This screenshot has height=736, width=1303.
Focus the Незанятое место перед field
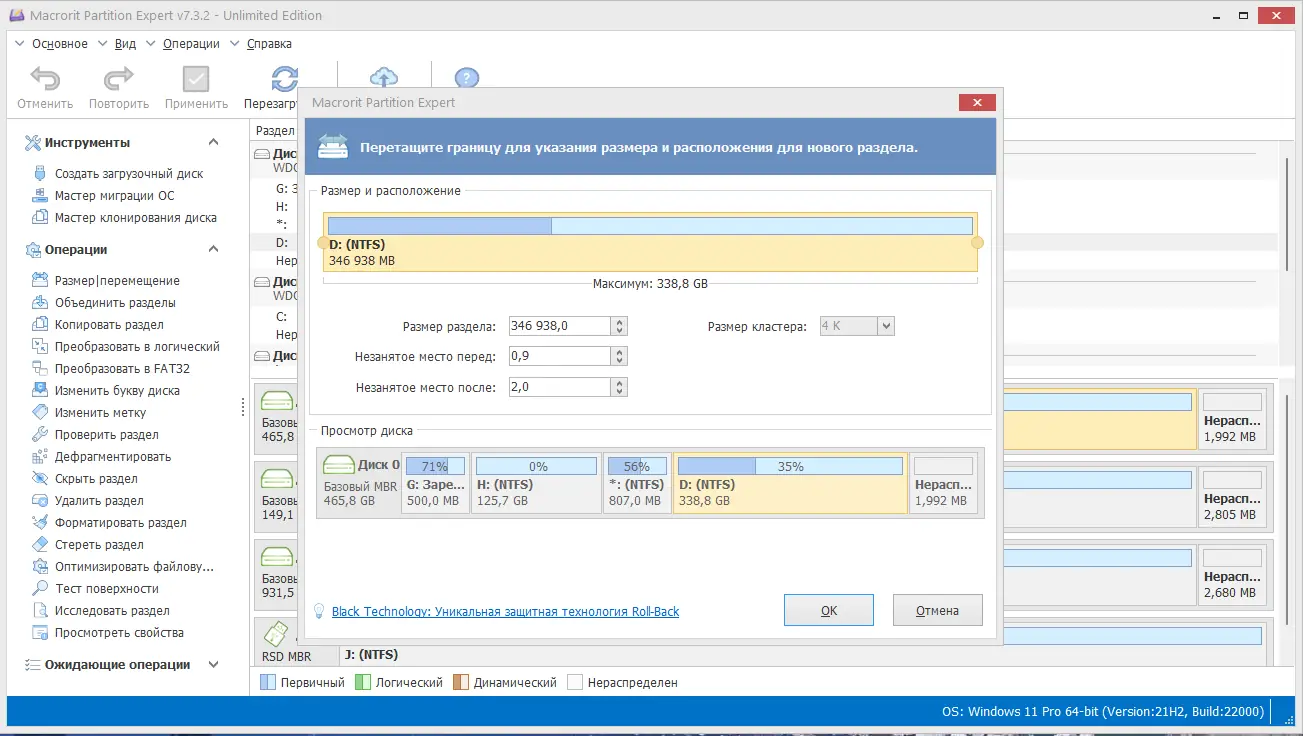tap(560, 356)
